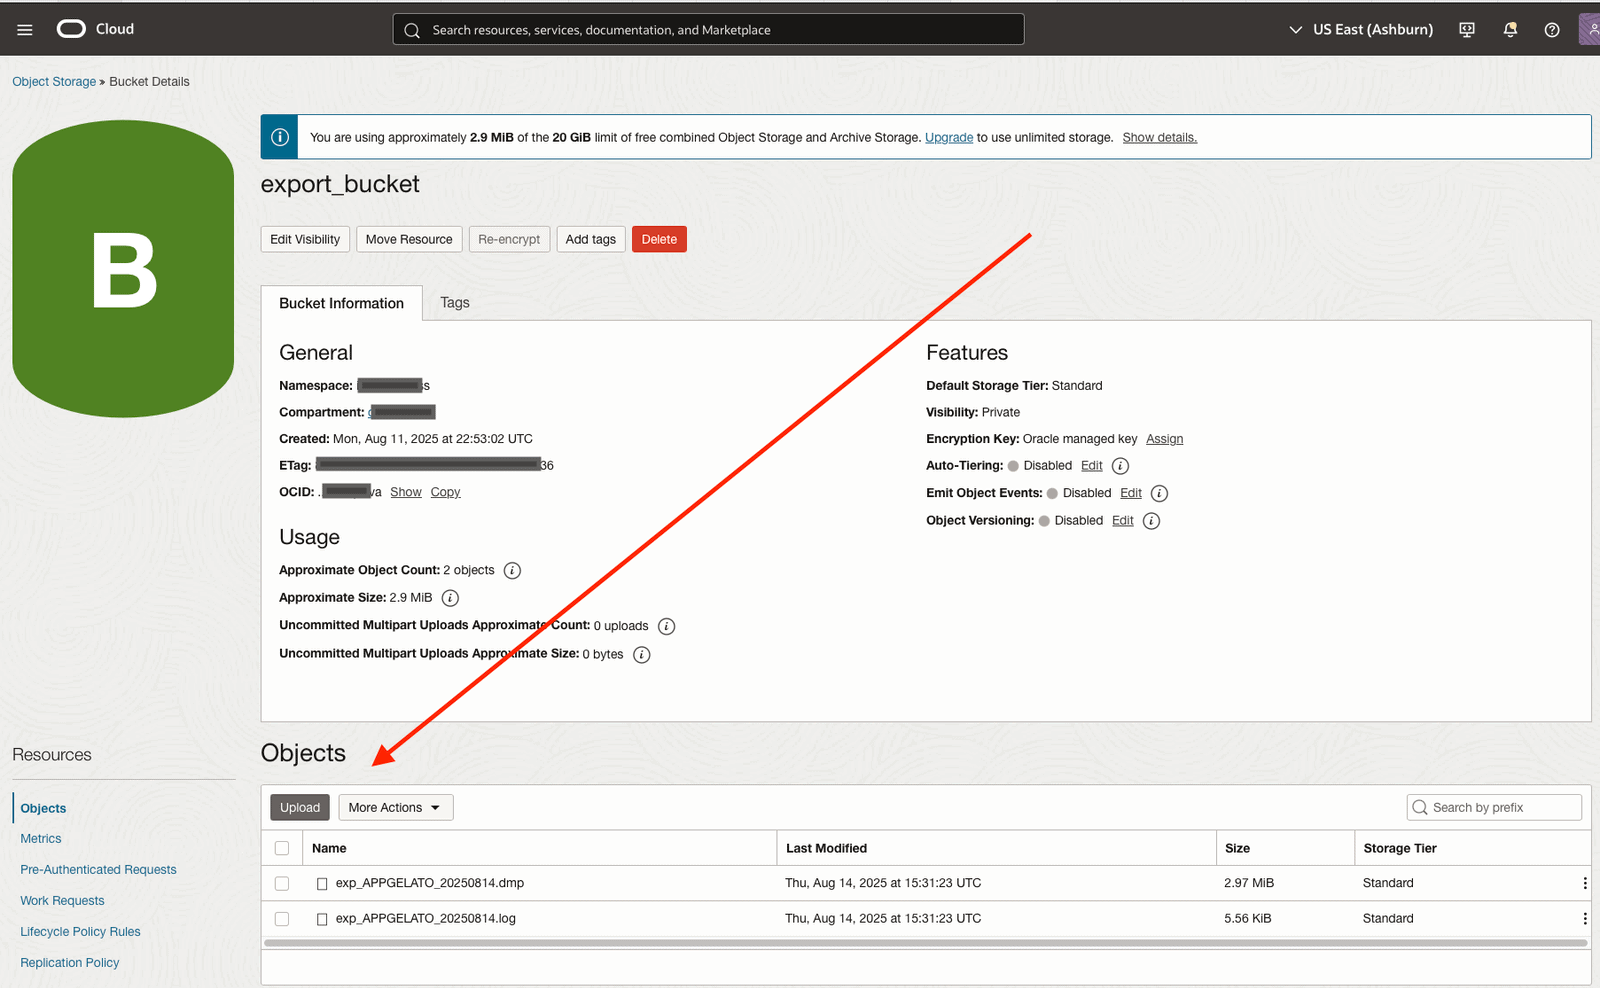Select the exp_APPGELATO_20250814.dmp checkbox
The height and width of the screenshot is (988, 1600).
[x=282, y=883]
